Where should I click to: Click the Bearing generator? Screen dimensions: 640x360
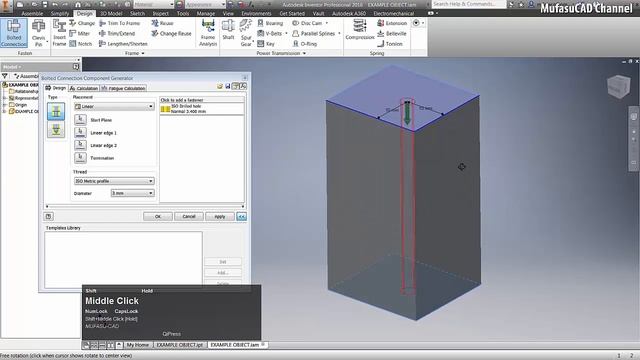pyautogui.click(x=270, y=23)
